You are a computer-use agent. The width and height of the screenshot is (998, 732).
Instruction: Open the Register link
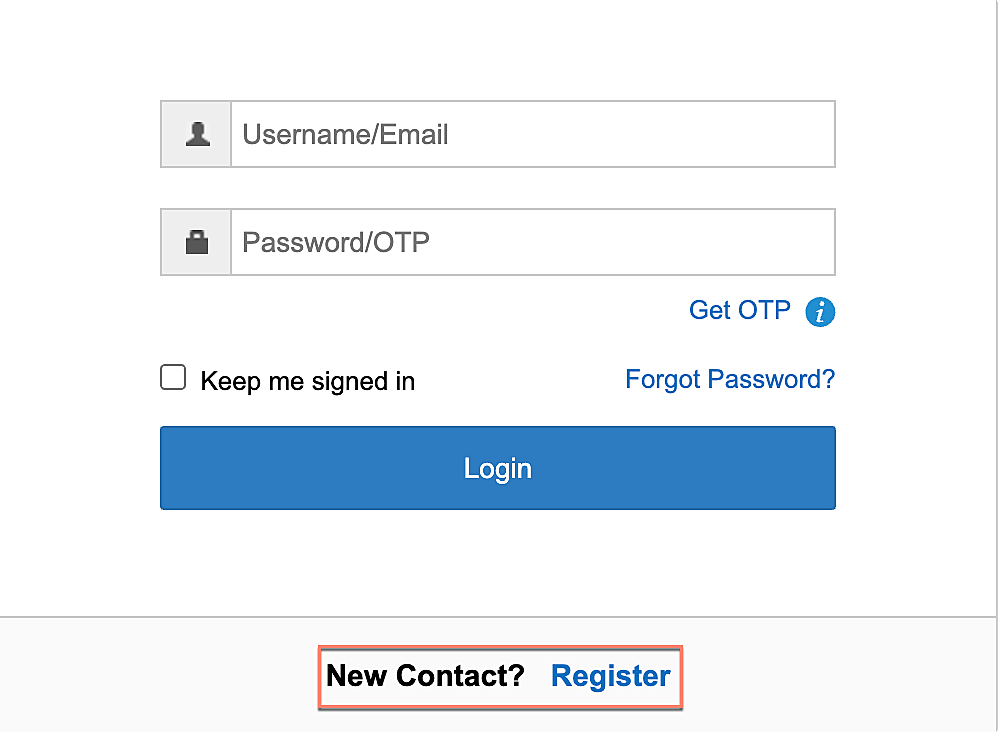pos(610,676)
